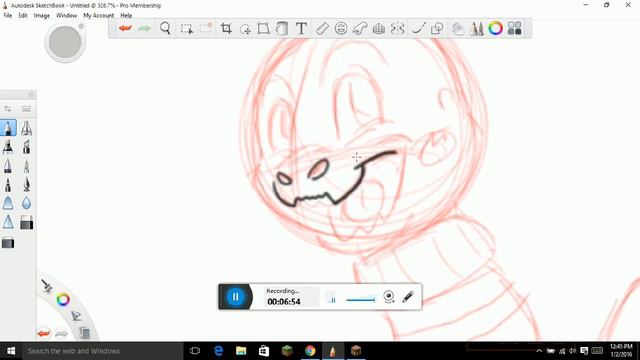Toggle the Symmetry tool
This screenshot has width=640, height=360.
[x=398, y=29]
